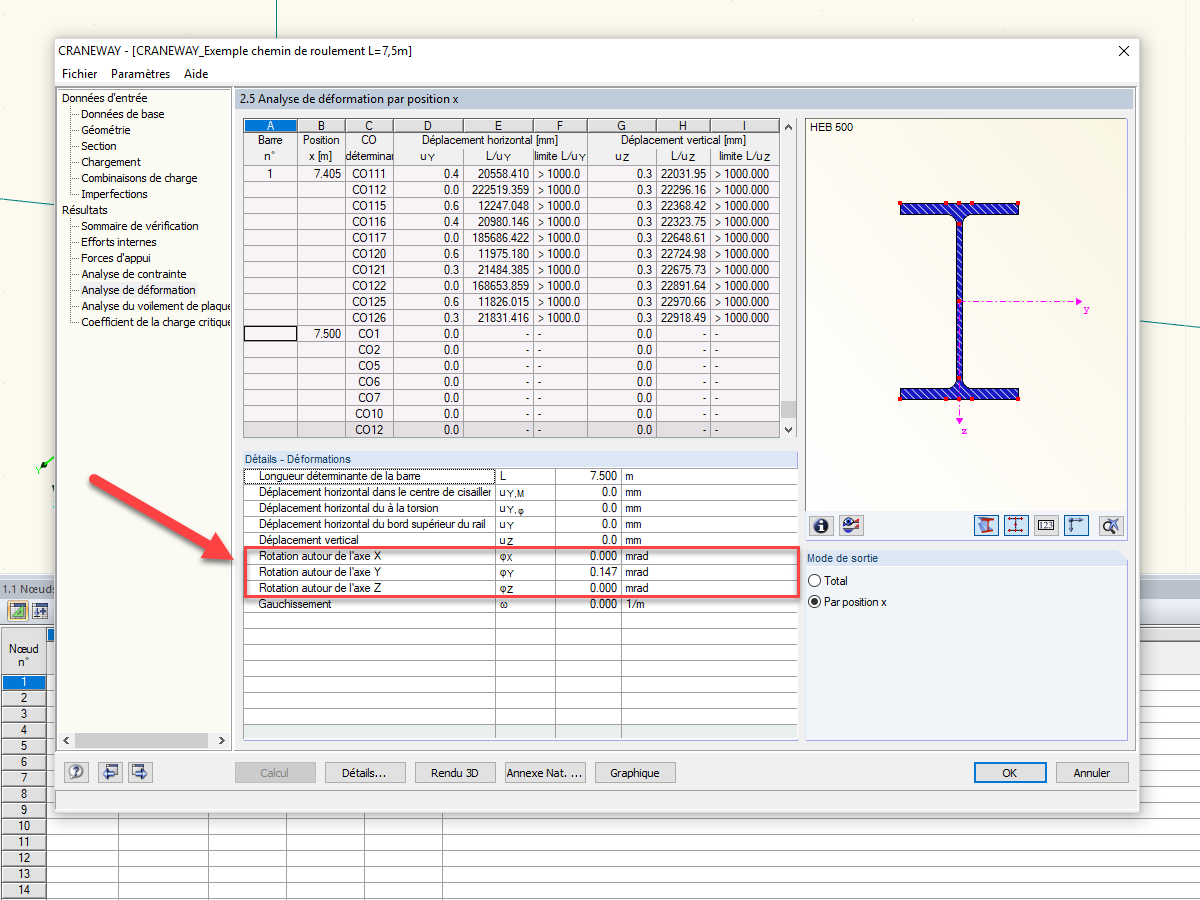Click the Gauchissement detail row
The width and height of the screenshot is (1200, 900).
(521, 604)
